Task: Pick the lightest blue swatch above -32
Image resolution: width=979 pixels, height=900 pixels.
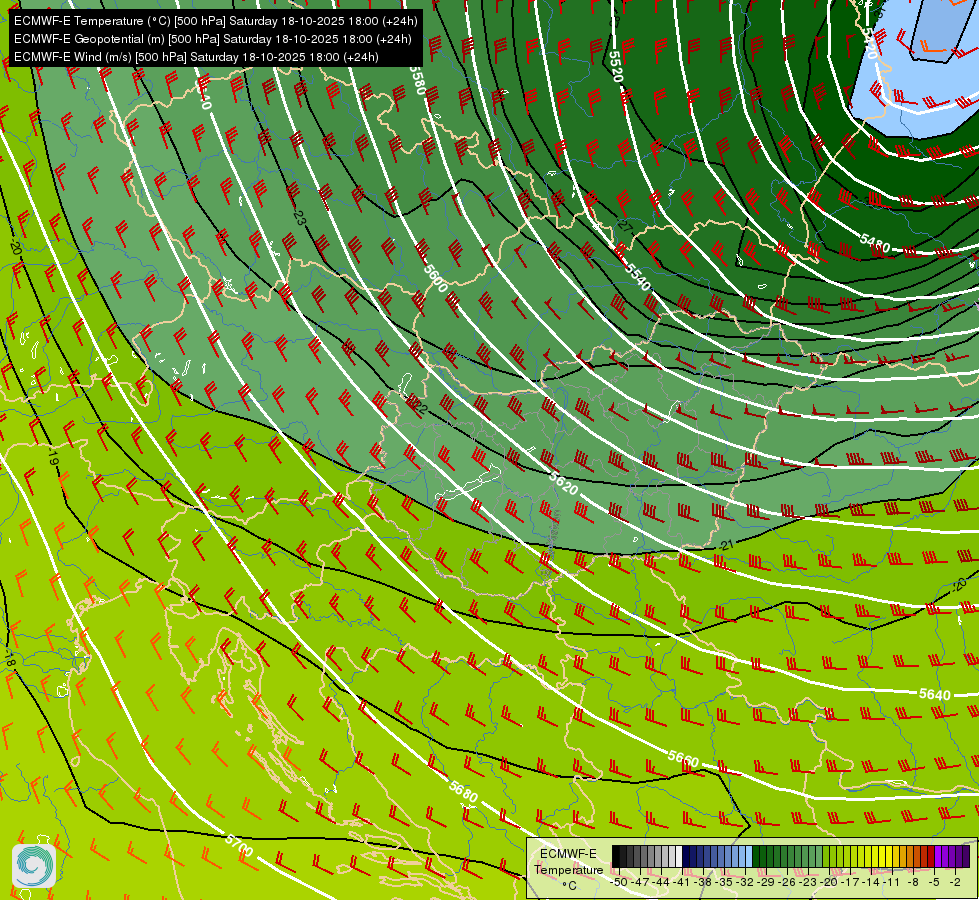Action: pyautogui.click(x=749, y=856)
